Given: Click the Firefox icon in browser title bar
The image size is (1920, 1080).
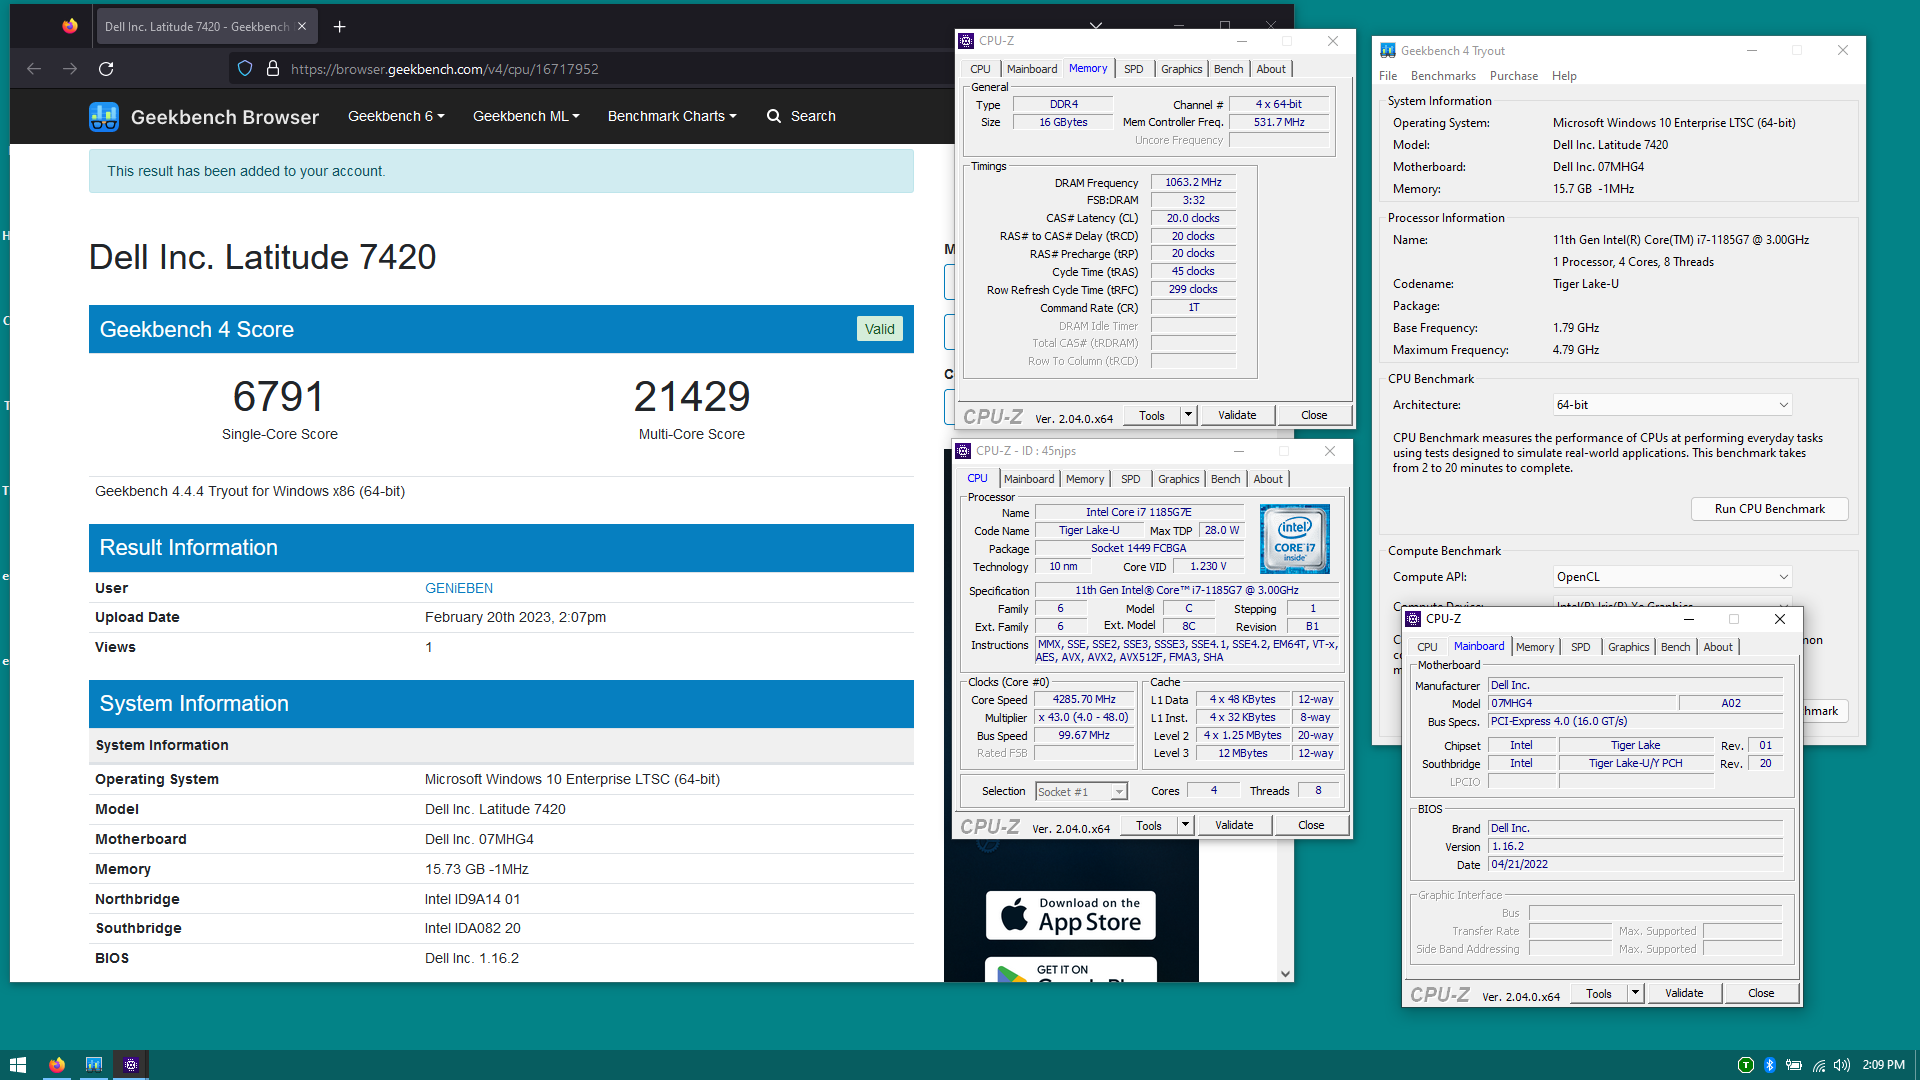Looking at the screenshot, I should point(69,26).
